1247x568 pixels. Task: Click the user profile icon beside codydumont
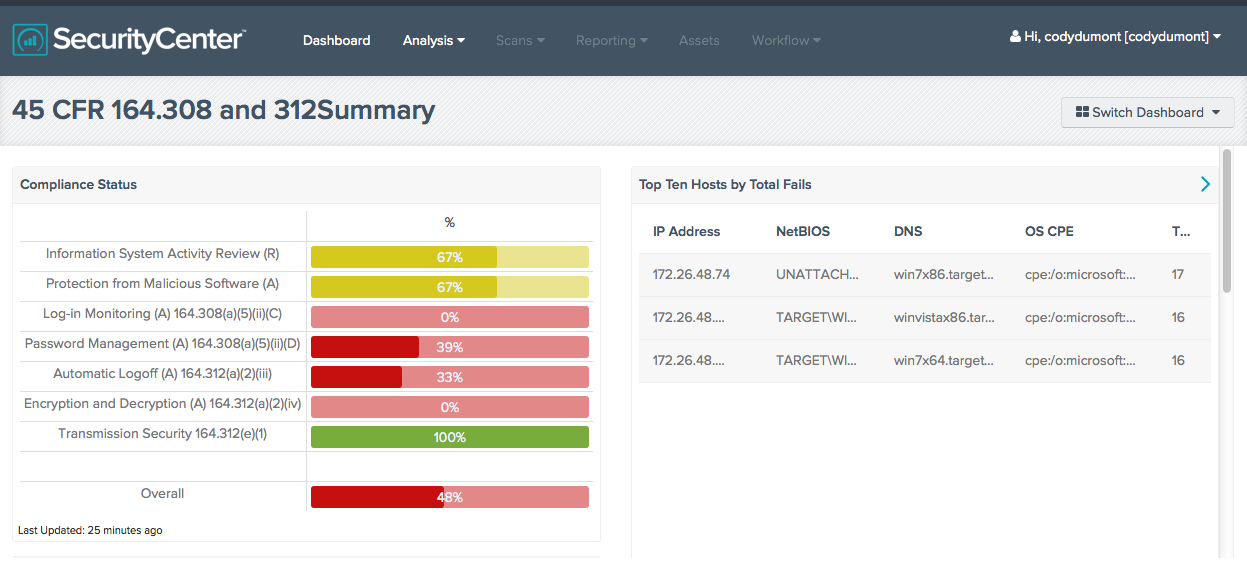1015,37
